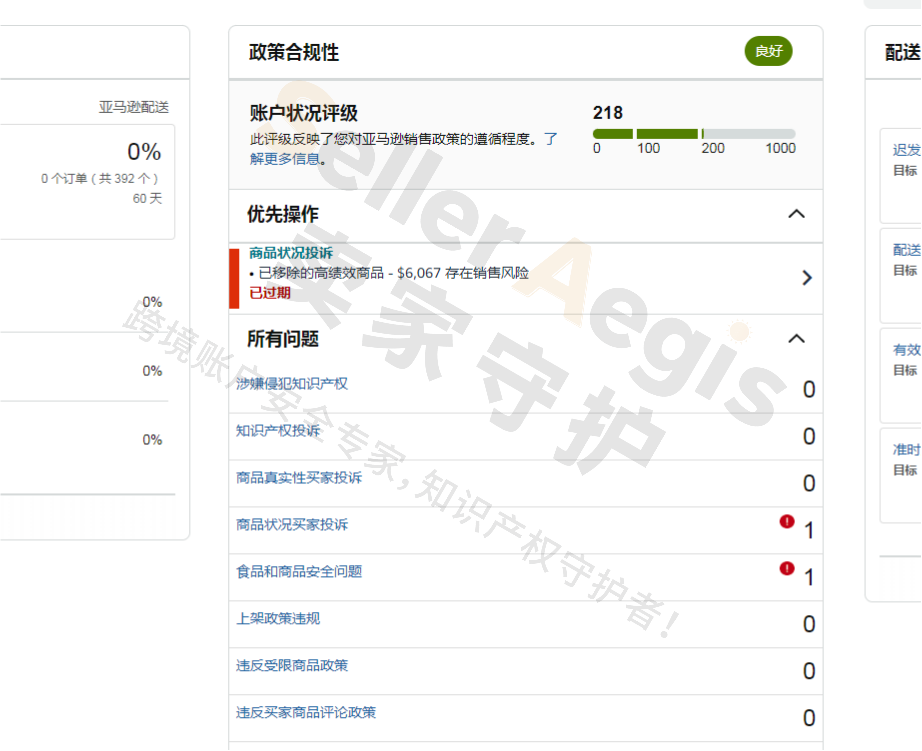The width and height of the screenshot is (922, 751).
Task: Click red alert icon beside 商品状况买家投诉
Action: 787,522
